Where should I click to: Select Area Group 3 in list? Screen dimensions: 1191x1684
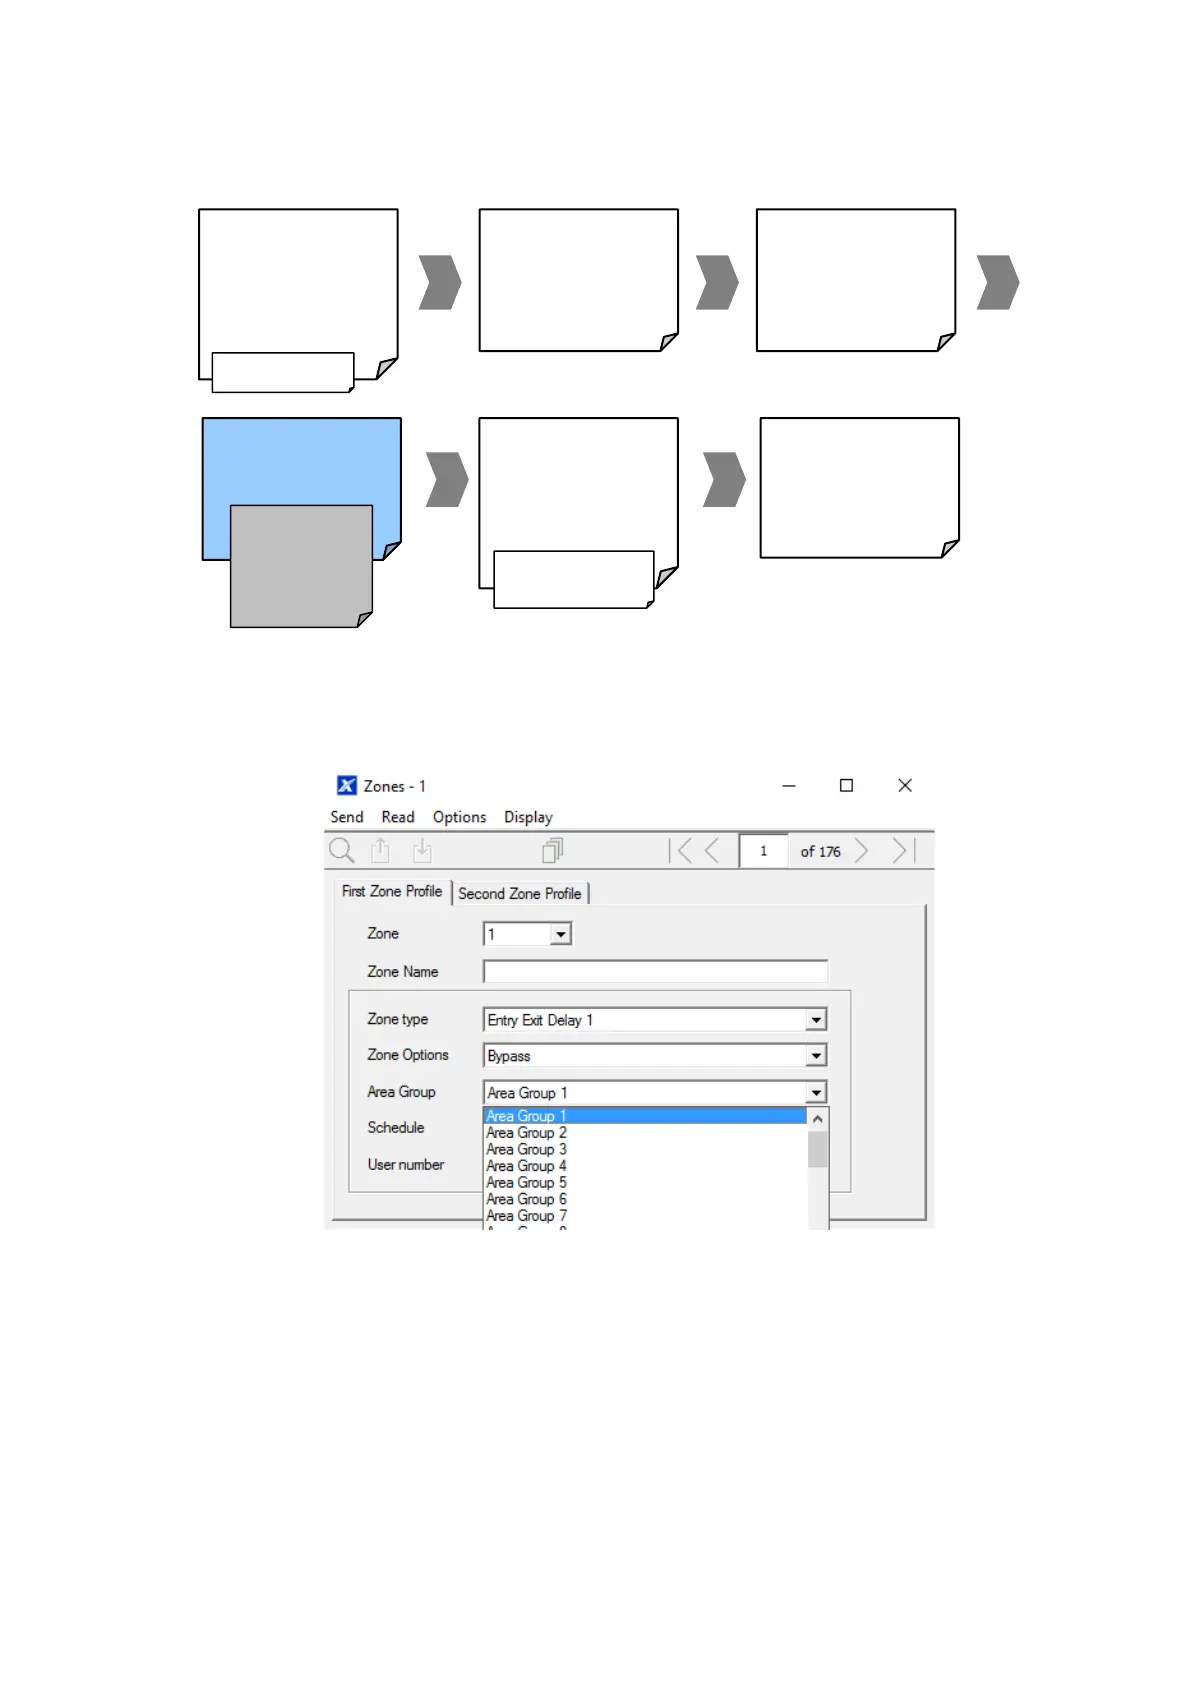coord(645,1149)
